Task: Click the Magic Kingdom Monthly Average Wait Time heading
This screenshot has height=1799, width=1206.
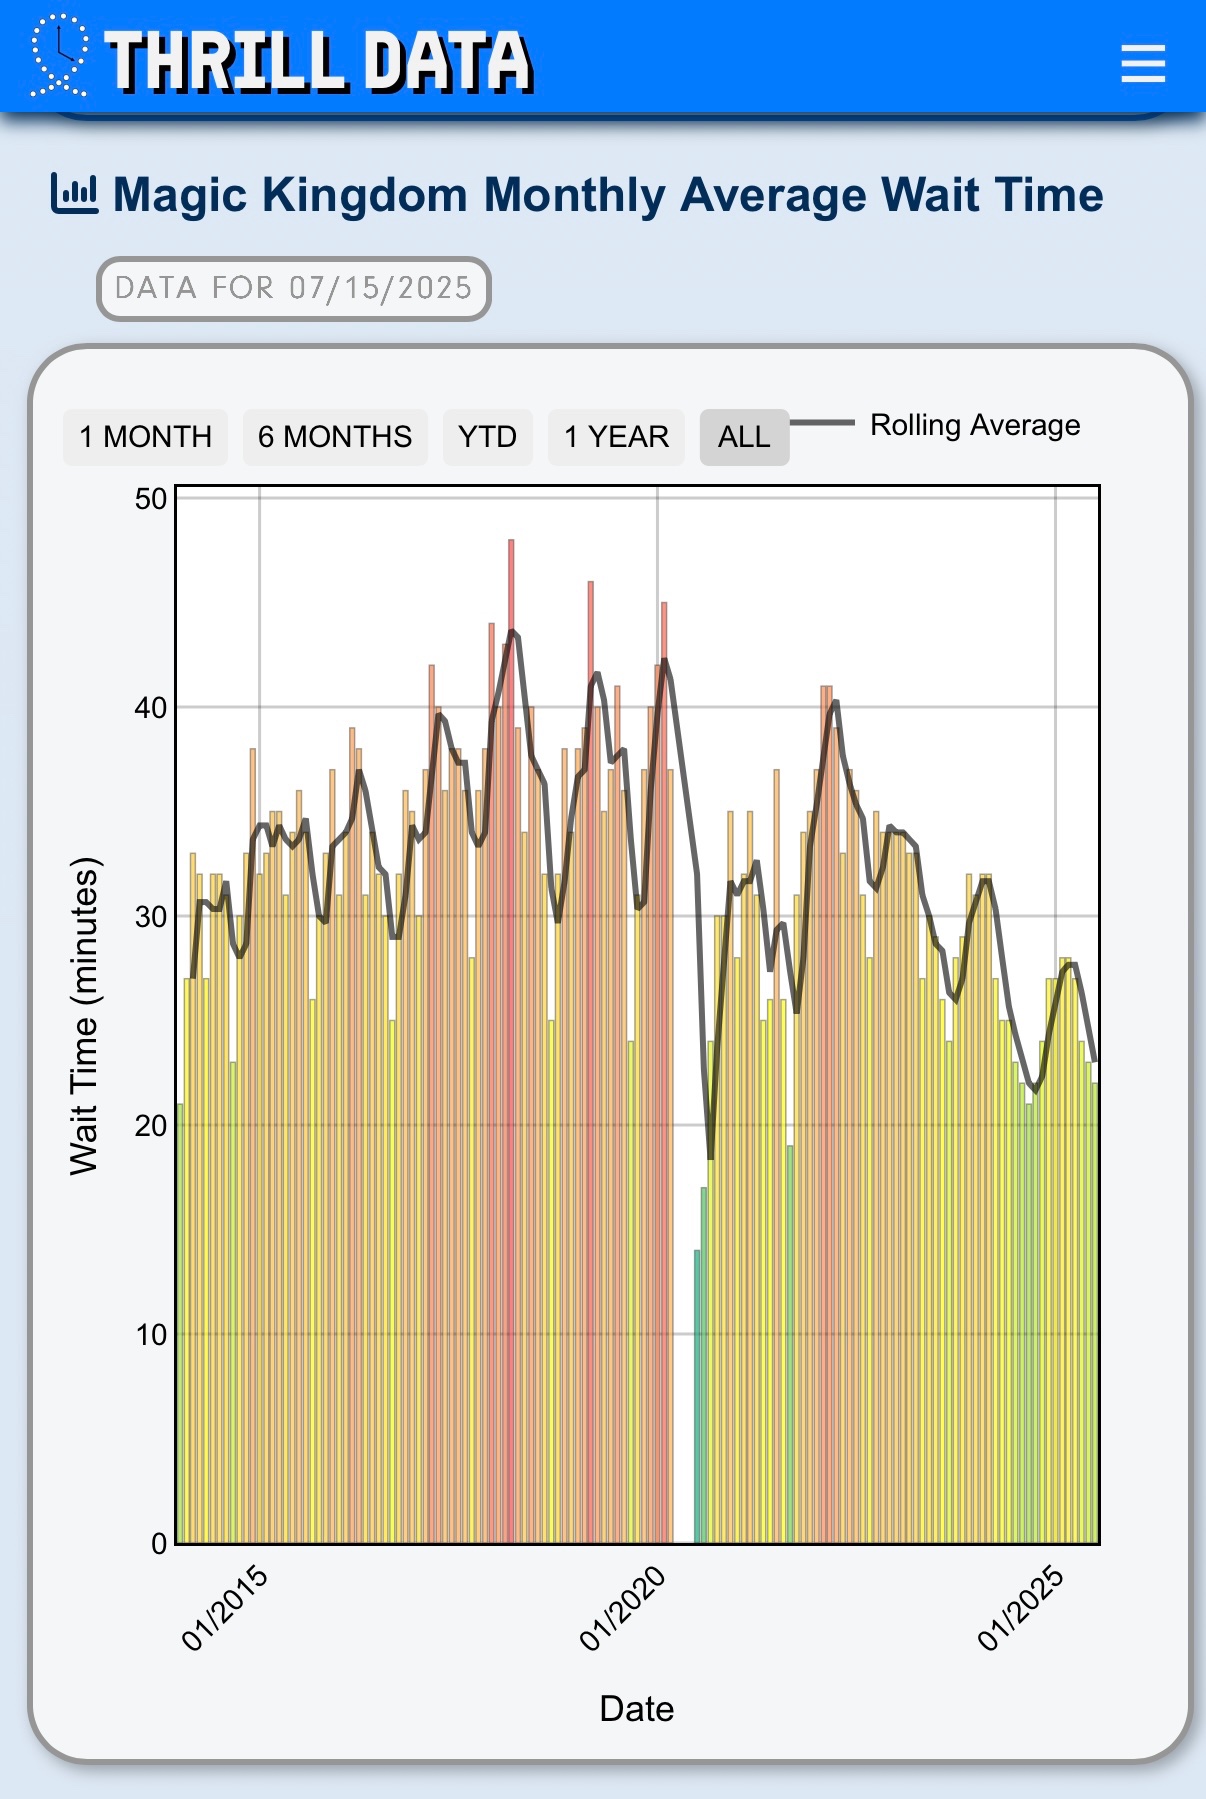Action: tap(608, 194)
